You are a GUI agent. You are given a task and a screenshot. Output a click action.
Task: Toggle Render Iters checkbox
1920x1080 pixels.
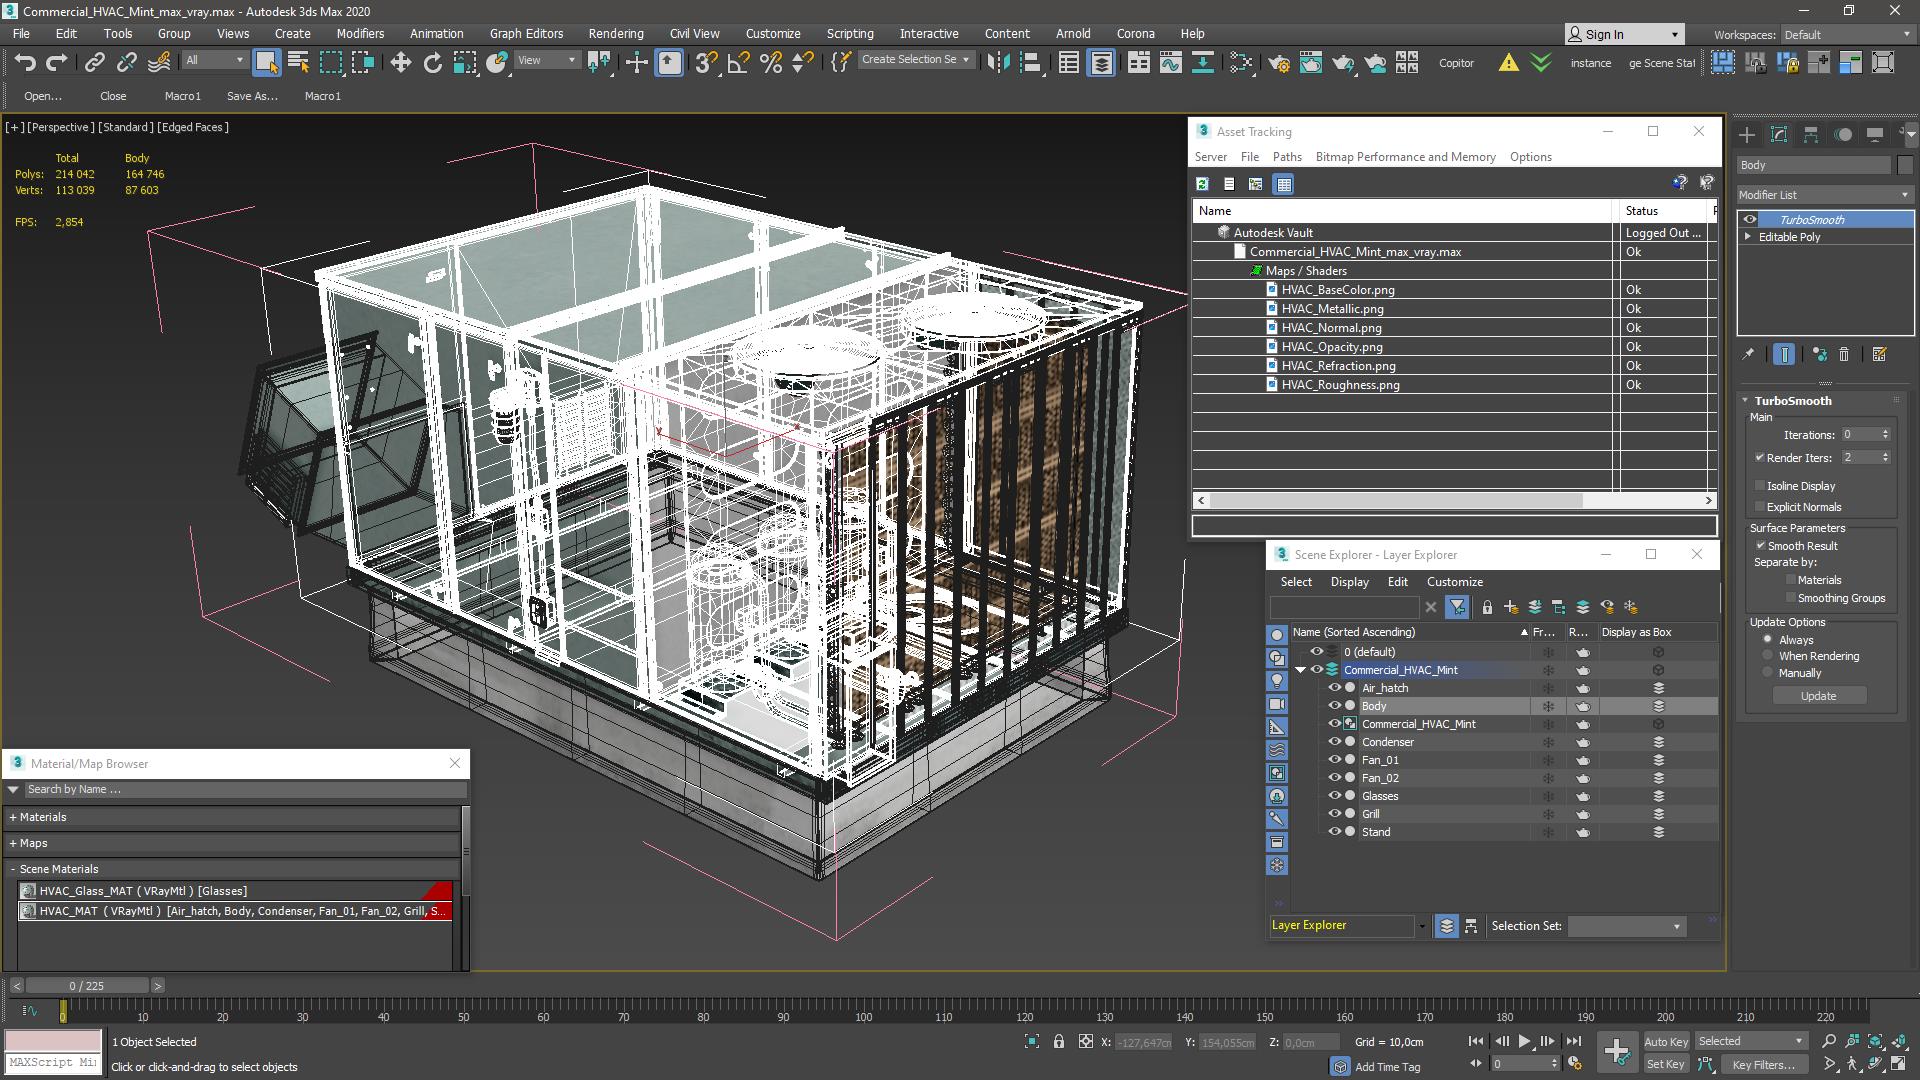pyautogui.click(x=1760, y=458)
